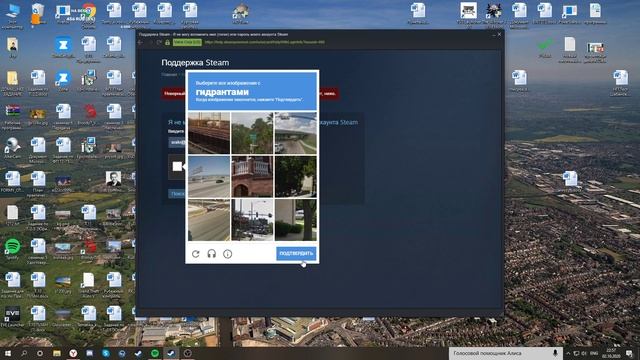Open This PC desktop icon
The height and width of the screenshot is (360, 640).
(12, 15)
